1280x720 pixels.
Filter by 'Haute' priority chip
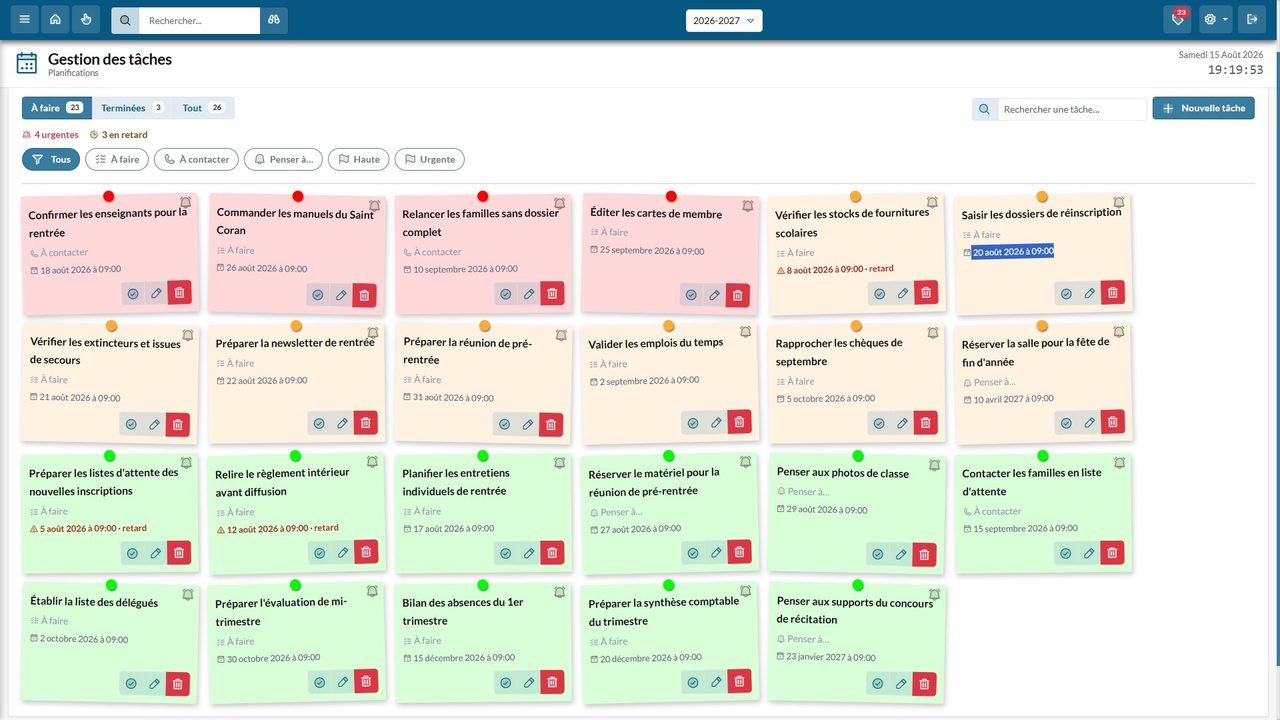point(359,159)
